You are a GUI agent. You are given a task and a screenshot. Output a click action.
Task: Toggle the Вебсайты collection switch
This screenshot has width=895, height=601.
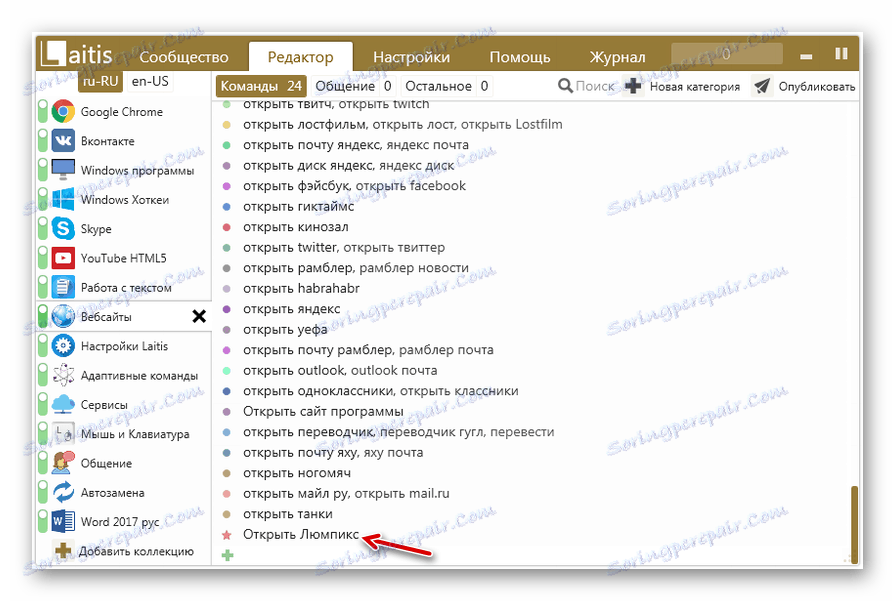(43, 317)
